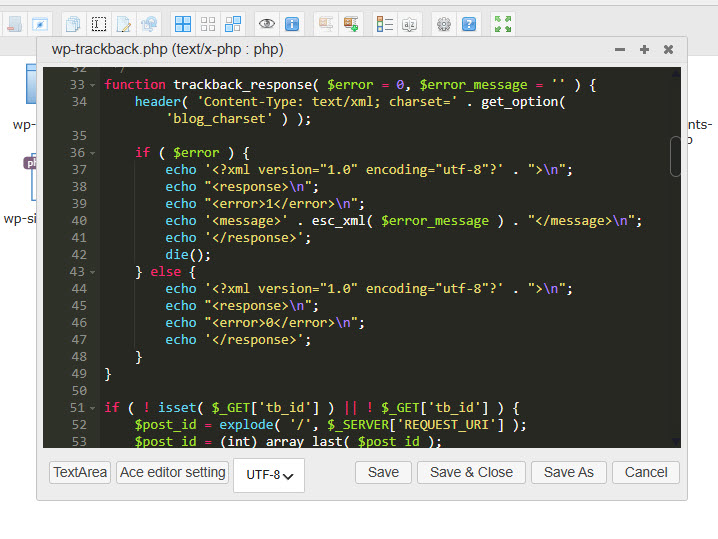This screenshot has width=718, height=539.
Task: Click the isset( call on line 51
Action: pyautogui.click(x=181, y=408)
